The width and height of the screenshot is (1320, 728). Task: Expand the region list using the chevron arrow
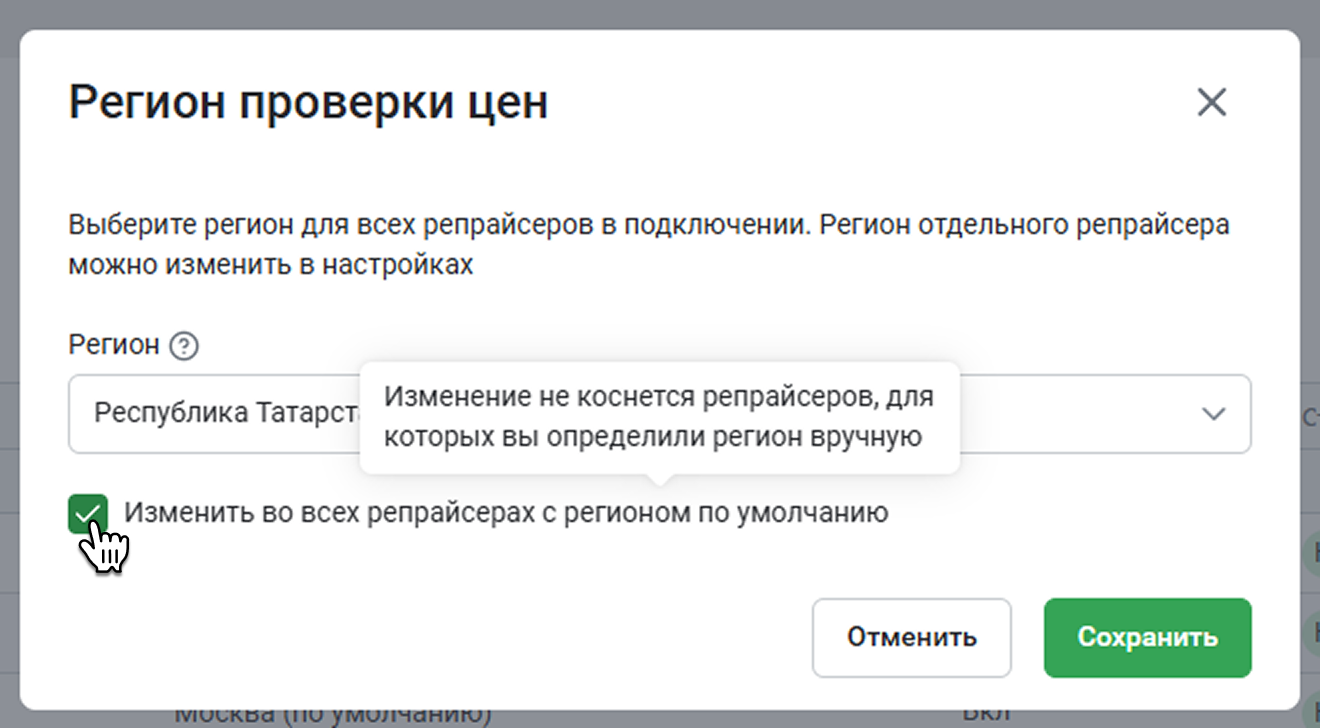click(1213, 414)
